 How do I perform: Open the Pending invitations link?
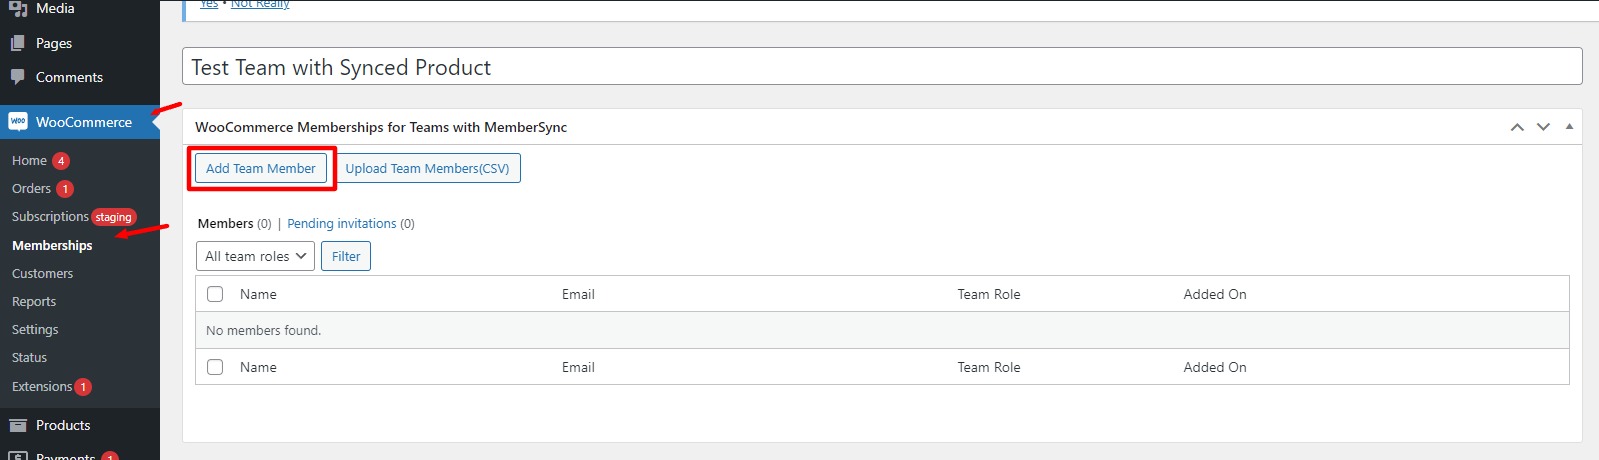[x=342, y=223]
